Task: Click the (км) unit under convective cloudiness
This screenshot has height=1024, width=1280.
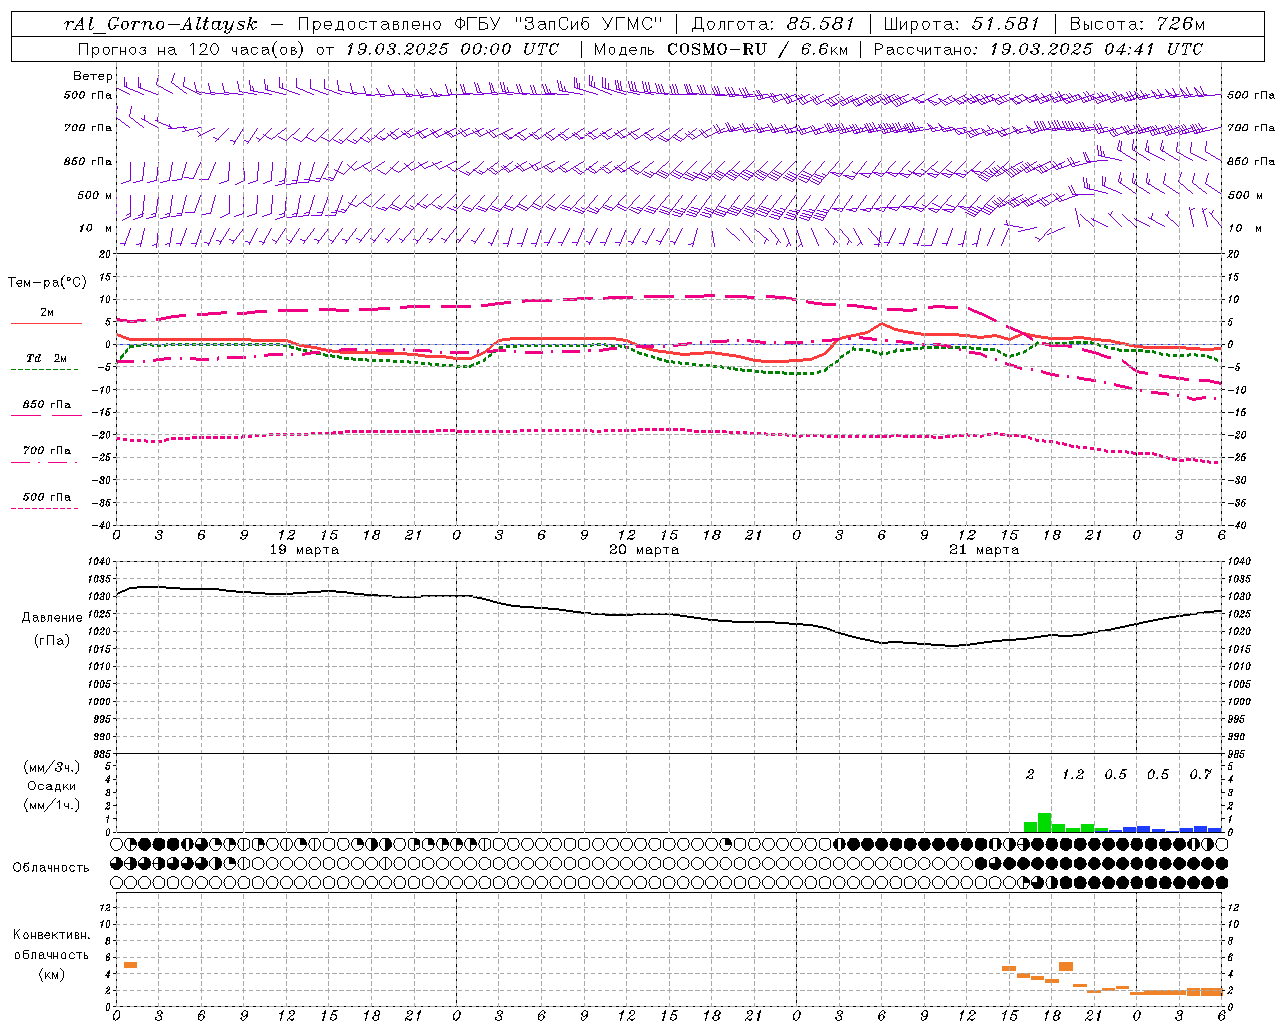Action: coord(52,974)
